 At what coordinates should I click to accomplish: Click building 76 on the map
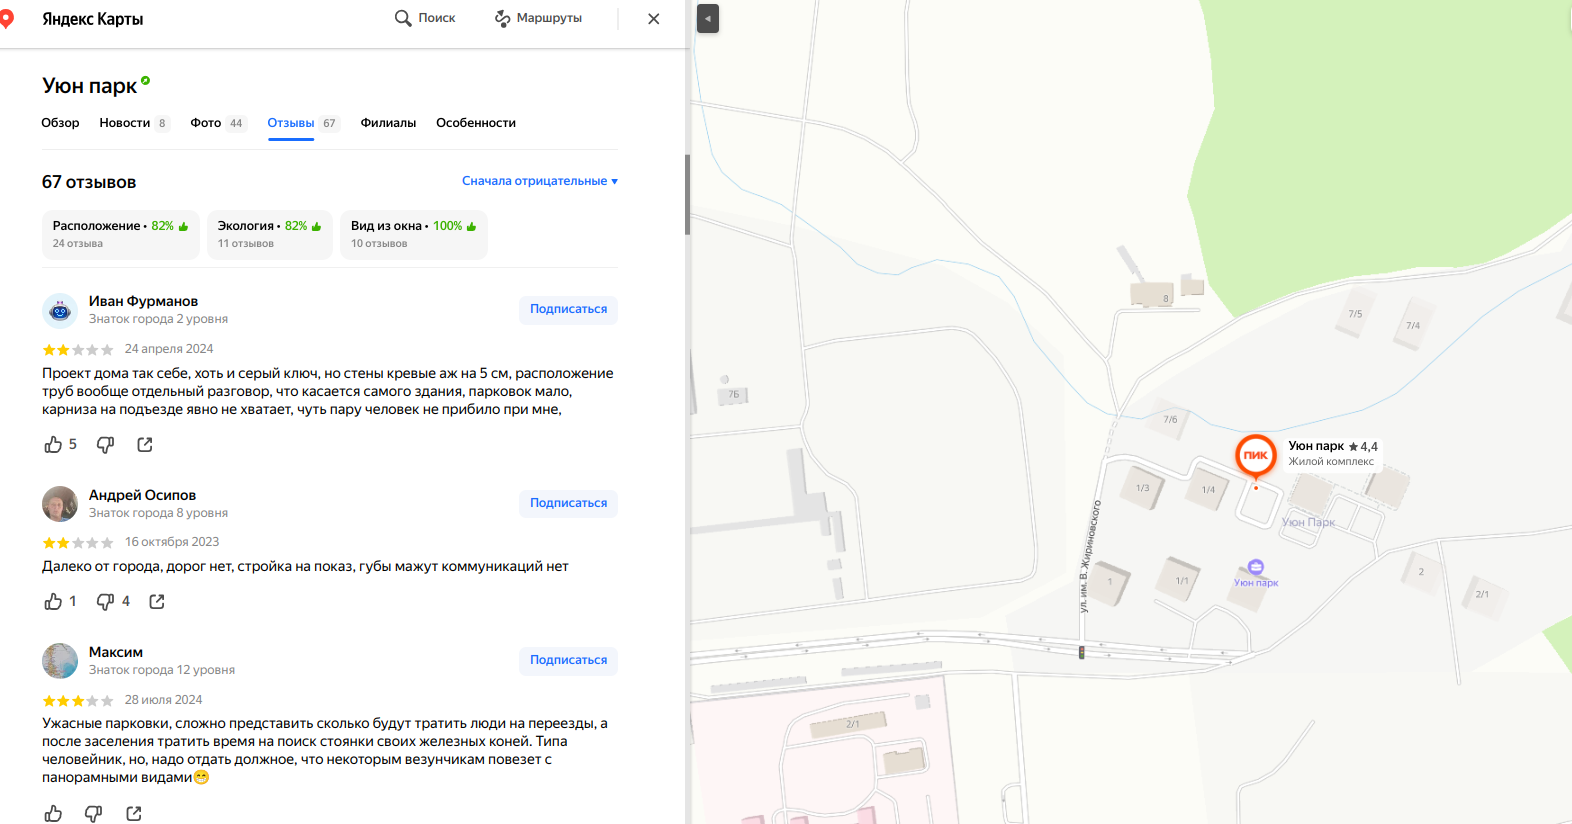[733, 394]
